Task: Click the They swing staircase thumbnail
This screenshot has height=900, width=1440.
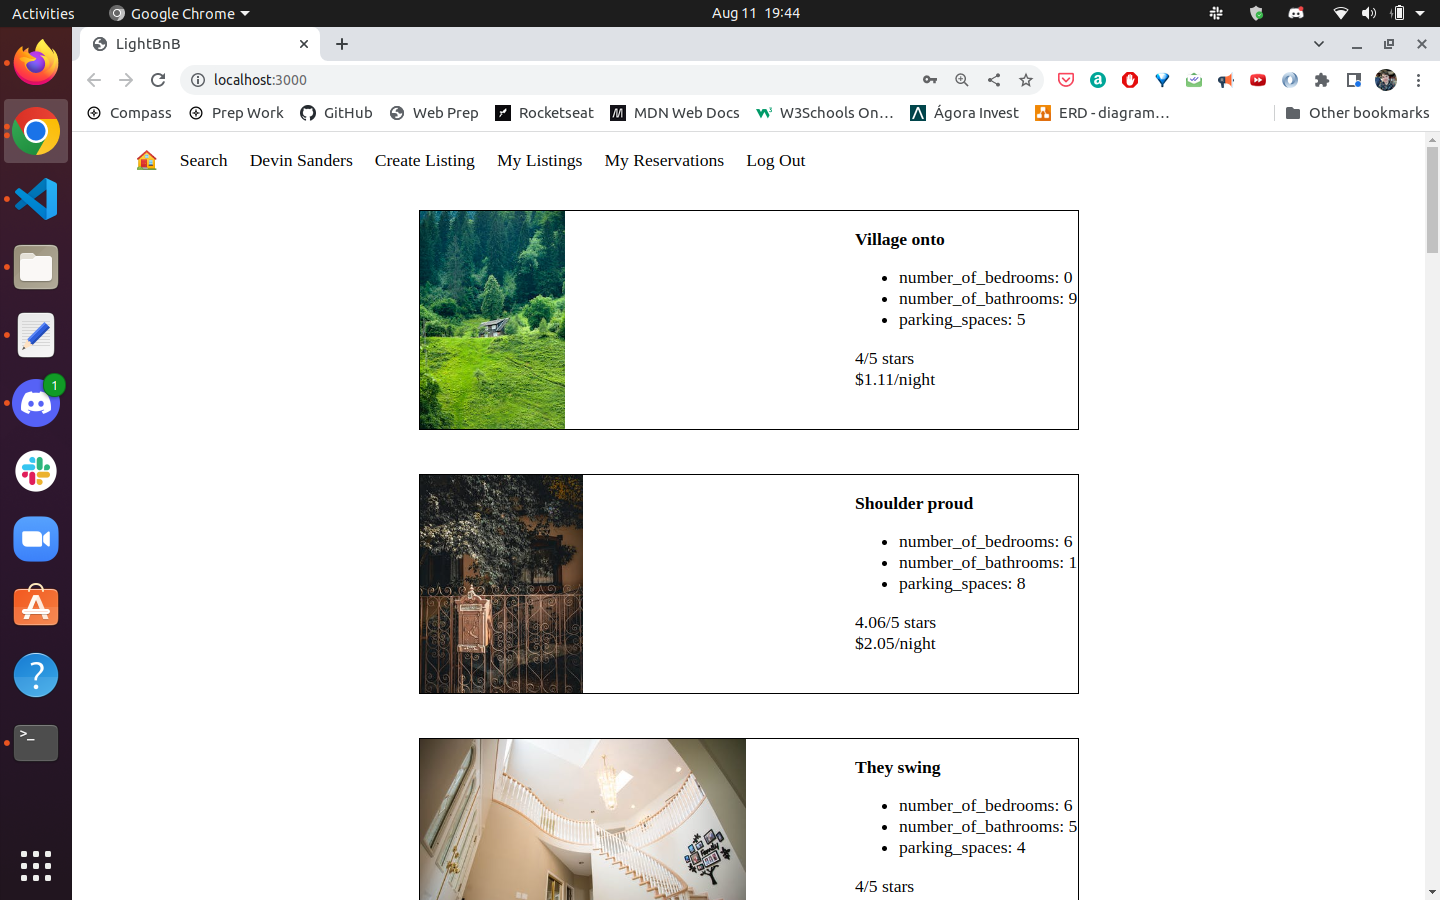Action: (x=583, y=819)
